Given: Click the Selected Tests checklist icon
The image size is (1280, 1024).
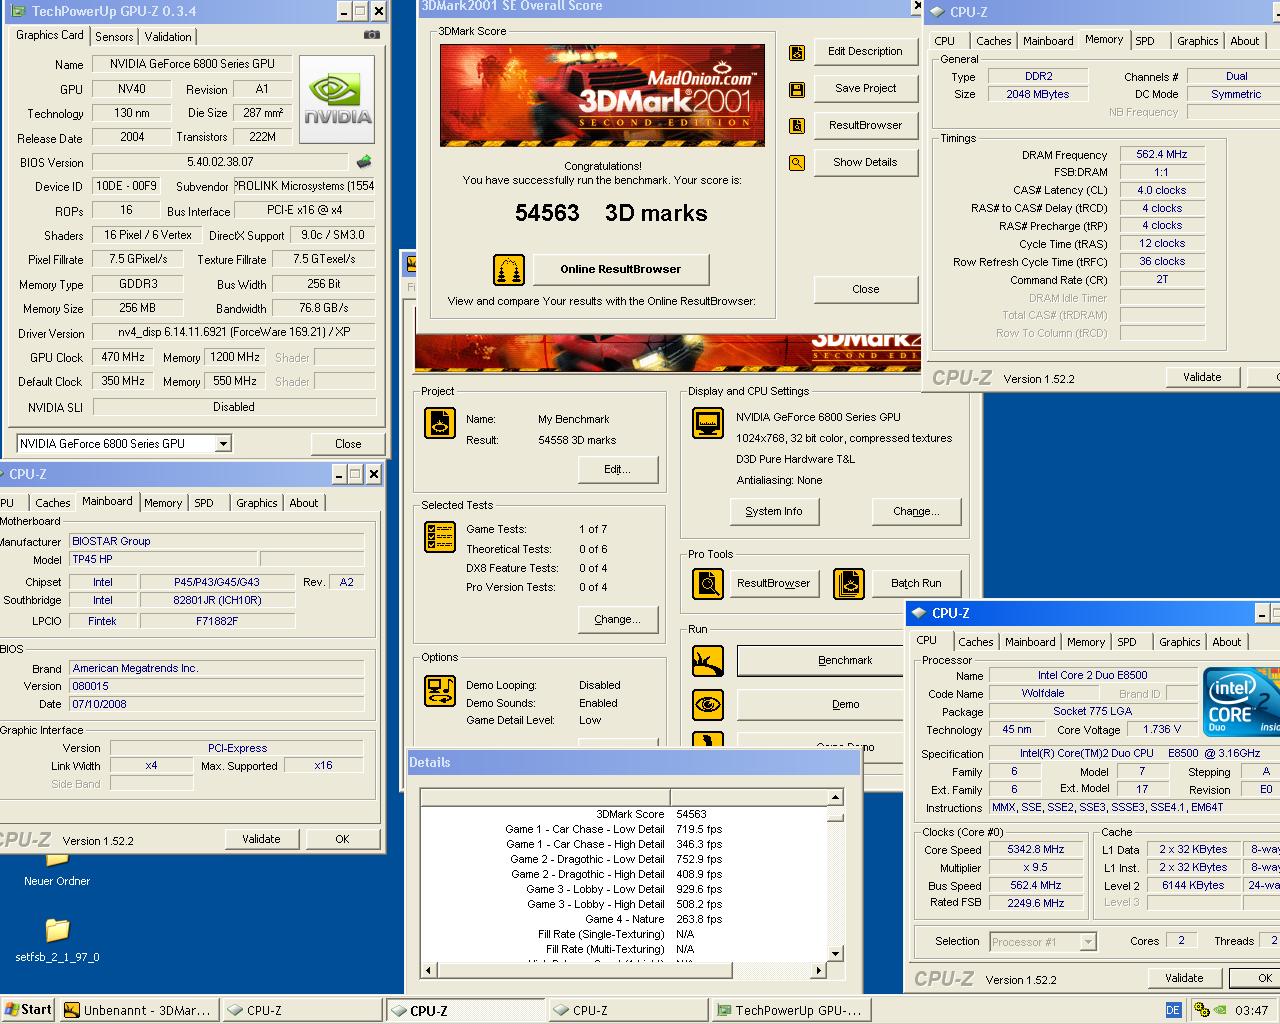Looking at the screenshot, I should [x=440, y=537].
